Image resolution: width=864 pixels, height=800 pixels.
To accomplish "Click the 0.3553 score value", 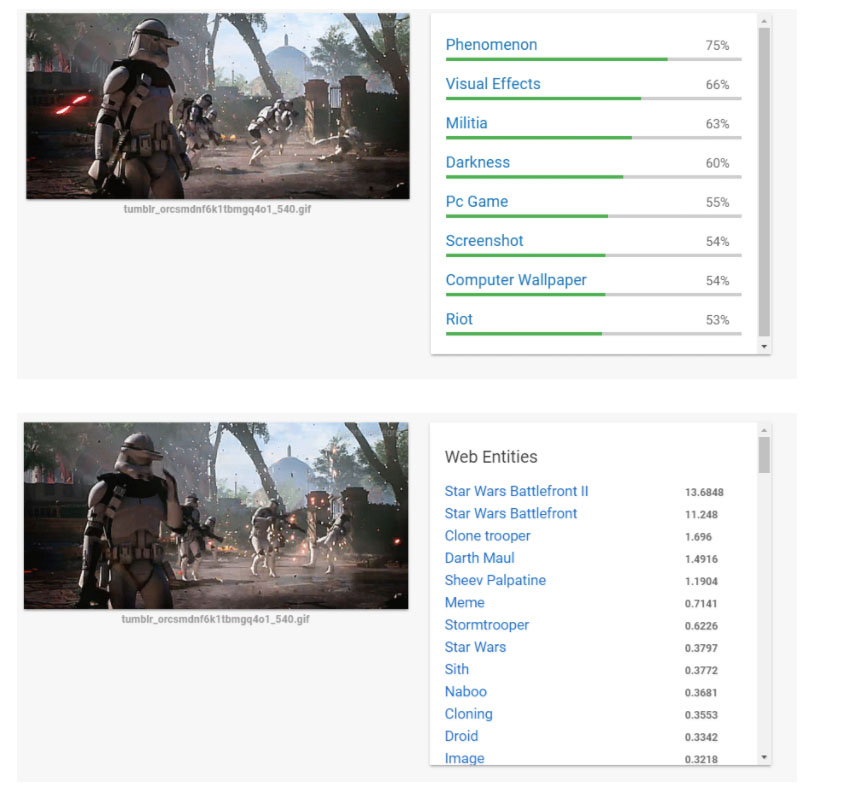I will pyautogui.click(x=701, y=715).
